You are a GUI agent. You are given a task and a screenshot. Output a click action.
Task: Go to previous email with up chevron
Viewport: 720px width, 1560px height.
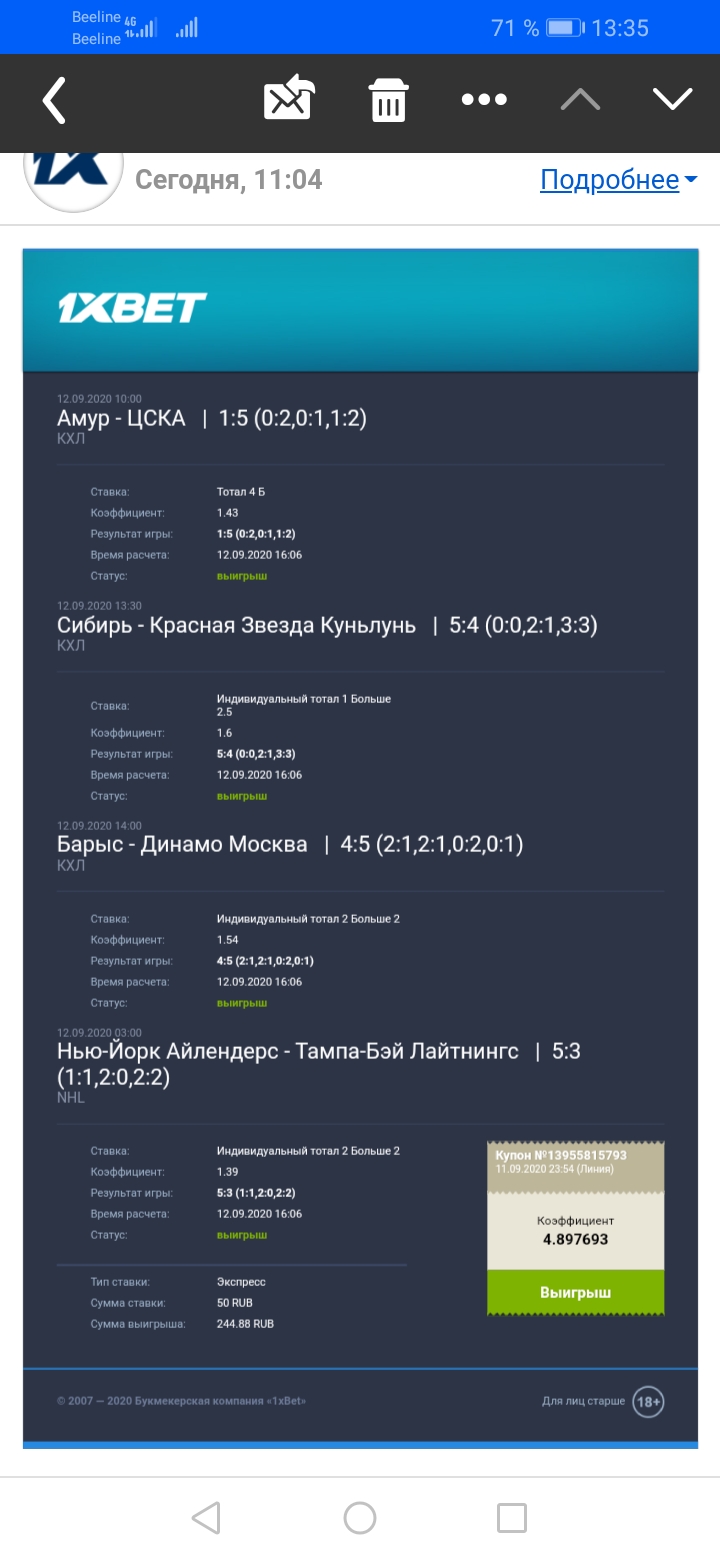click(x=580, y=98)
